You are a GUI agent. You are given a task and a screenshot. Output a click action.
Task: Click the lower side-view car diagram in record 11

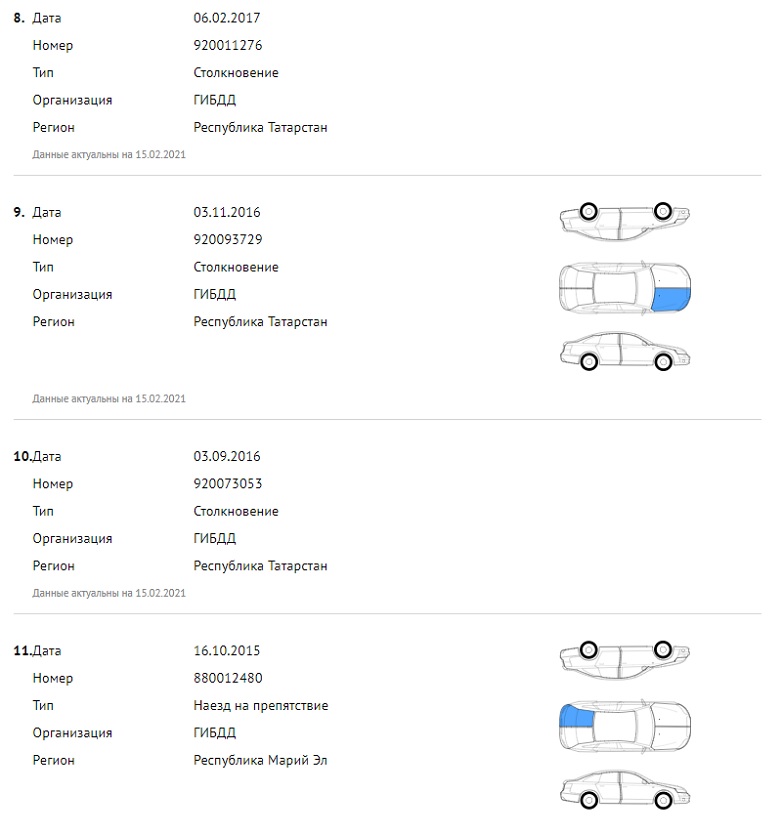[624, 790]
